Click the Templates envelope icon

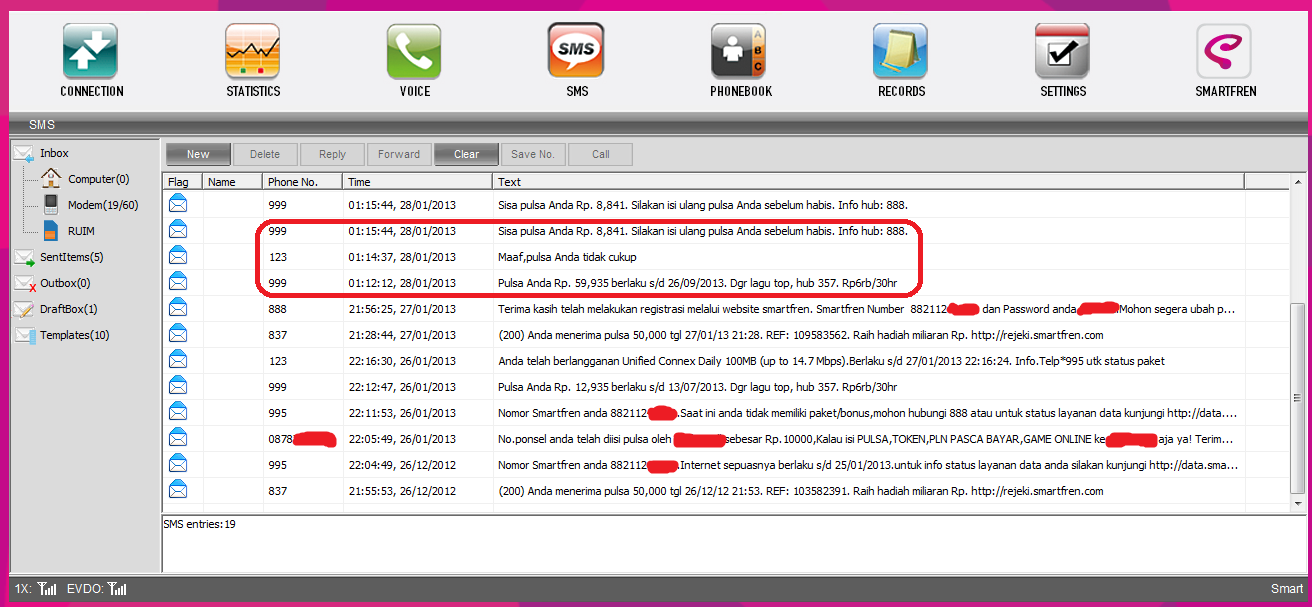[x=23, y=335]
